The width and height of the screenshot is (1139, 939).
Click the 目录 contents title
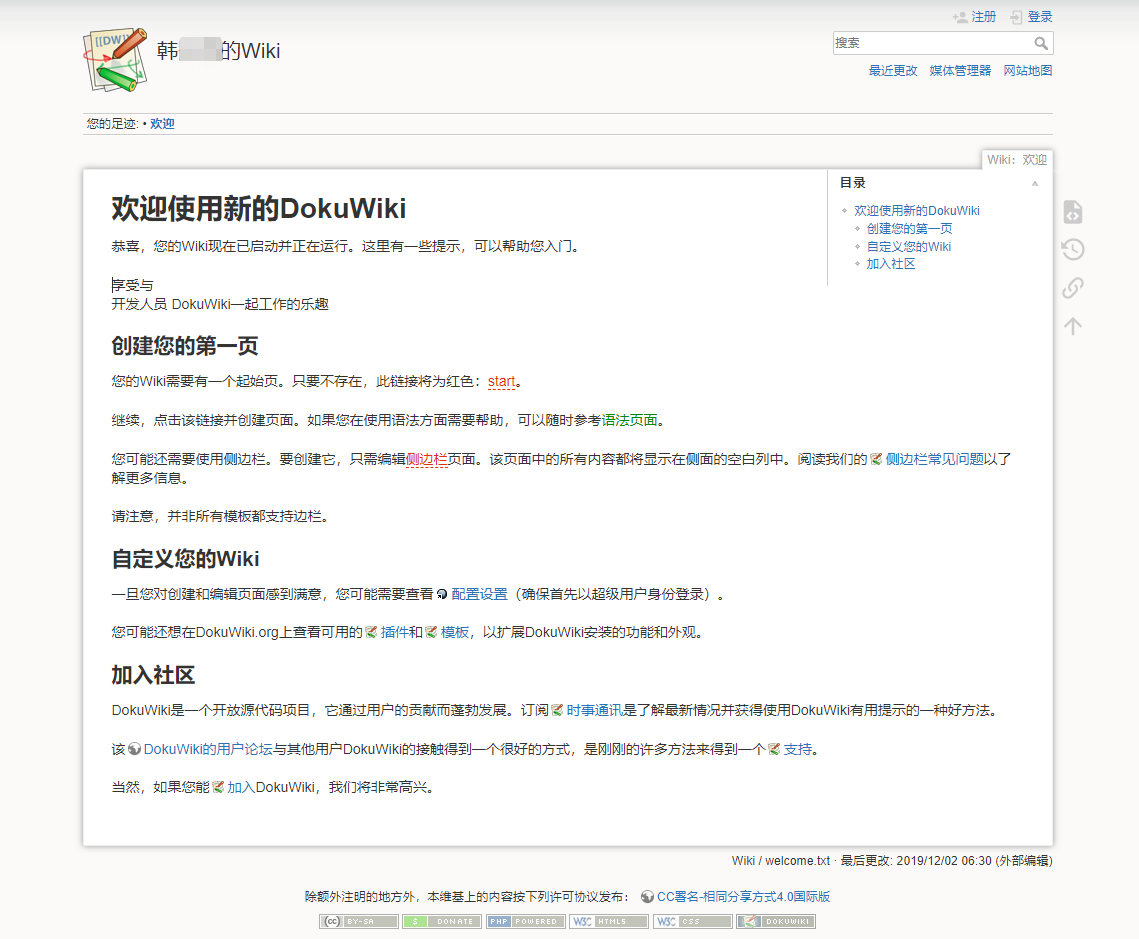click(x=853, y=183)
